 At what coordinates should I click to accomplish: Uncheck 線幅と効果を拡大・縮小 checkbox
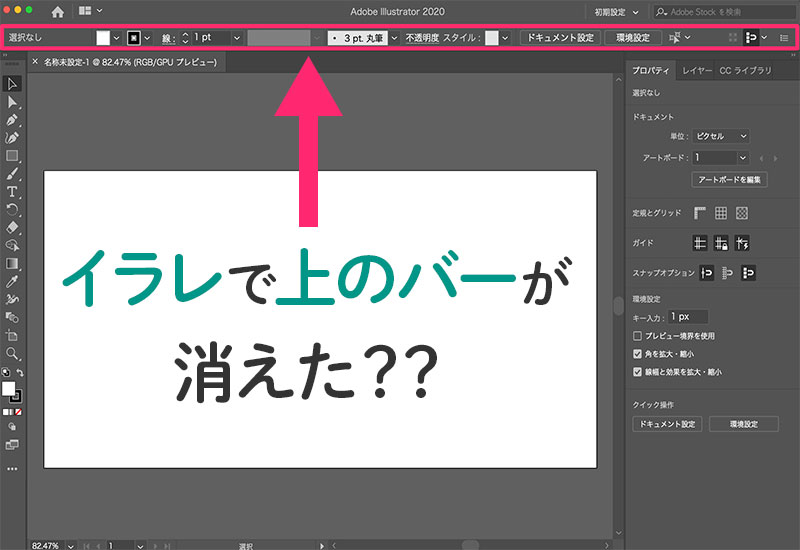637,372
